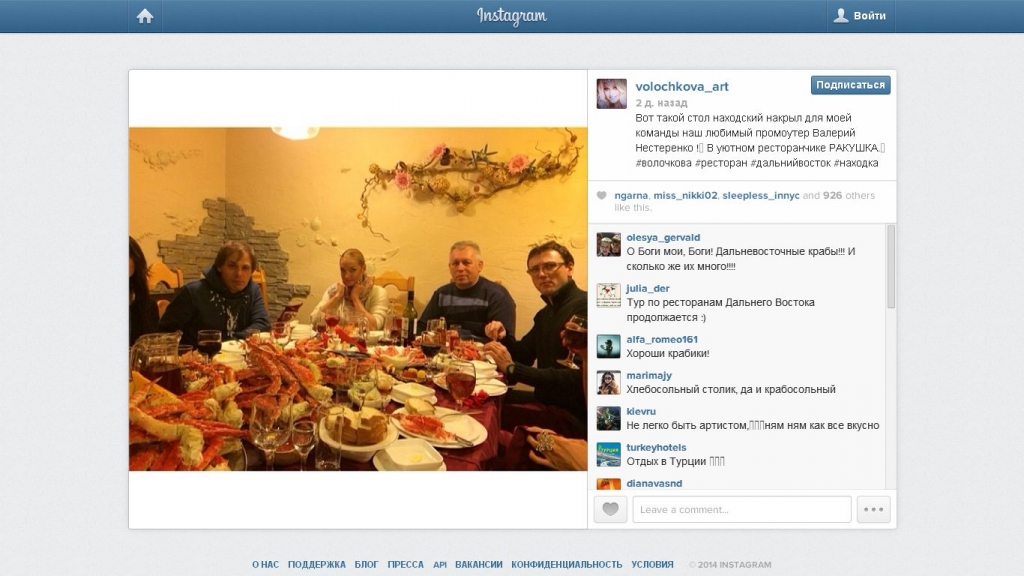Open turkeyhotels commenter avatar

coord(608,455)
